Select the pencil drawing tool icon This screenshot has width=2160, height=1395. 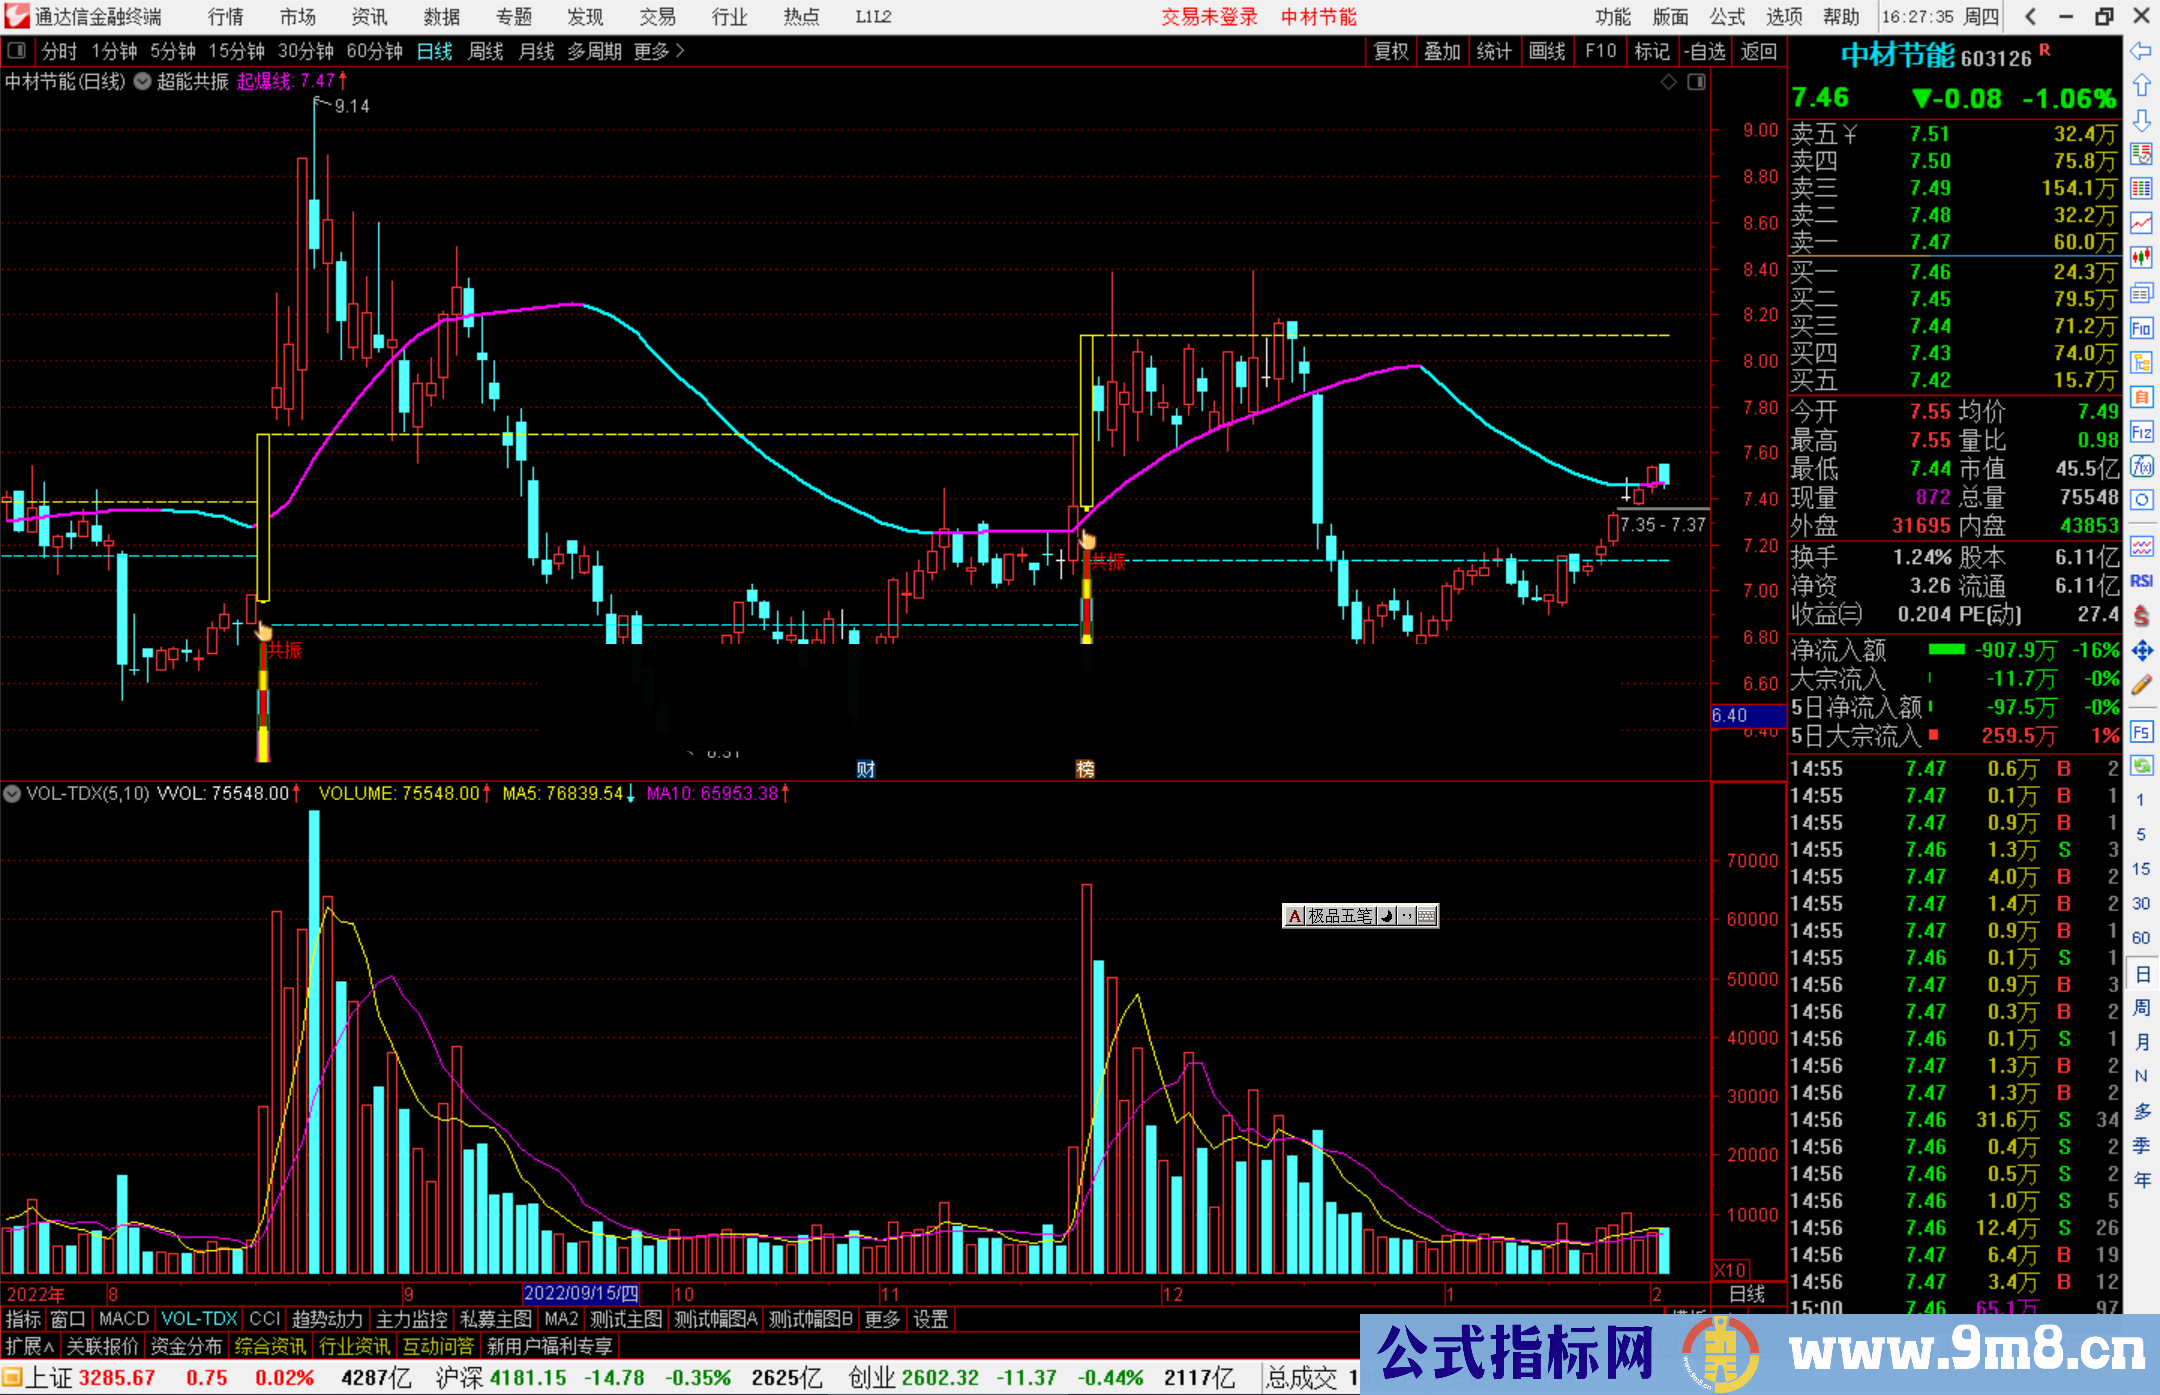2141,686
